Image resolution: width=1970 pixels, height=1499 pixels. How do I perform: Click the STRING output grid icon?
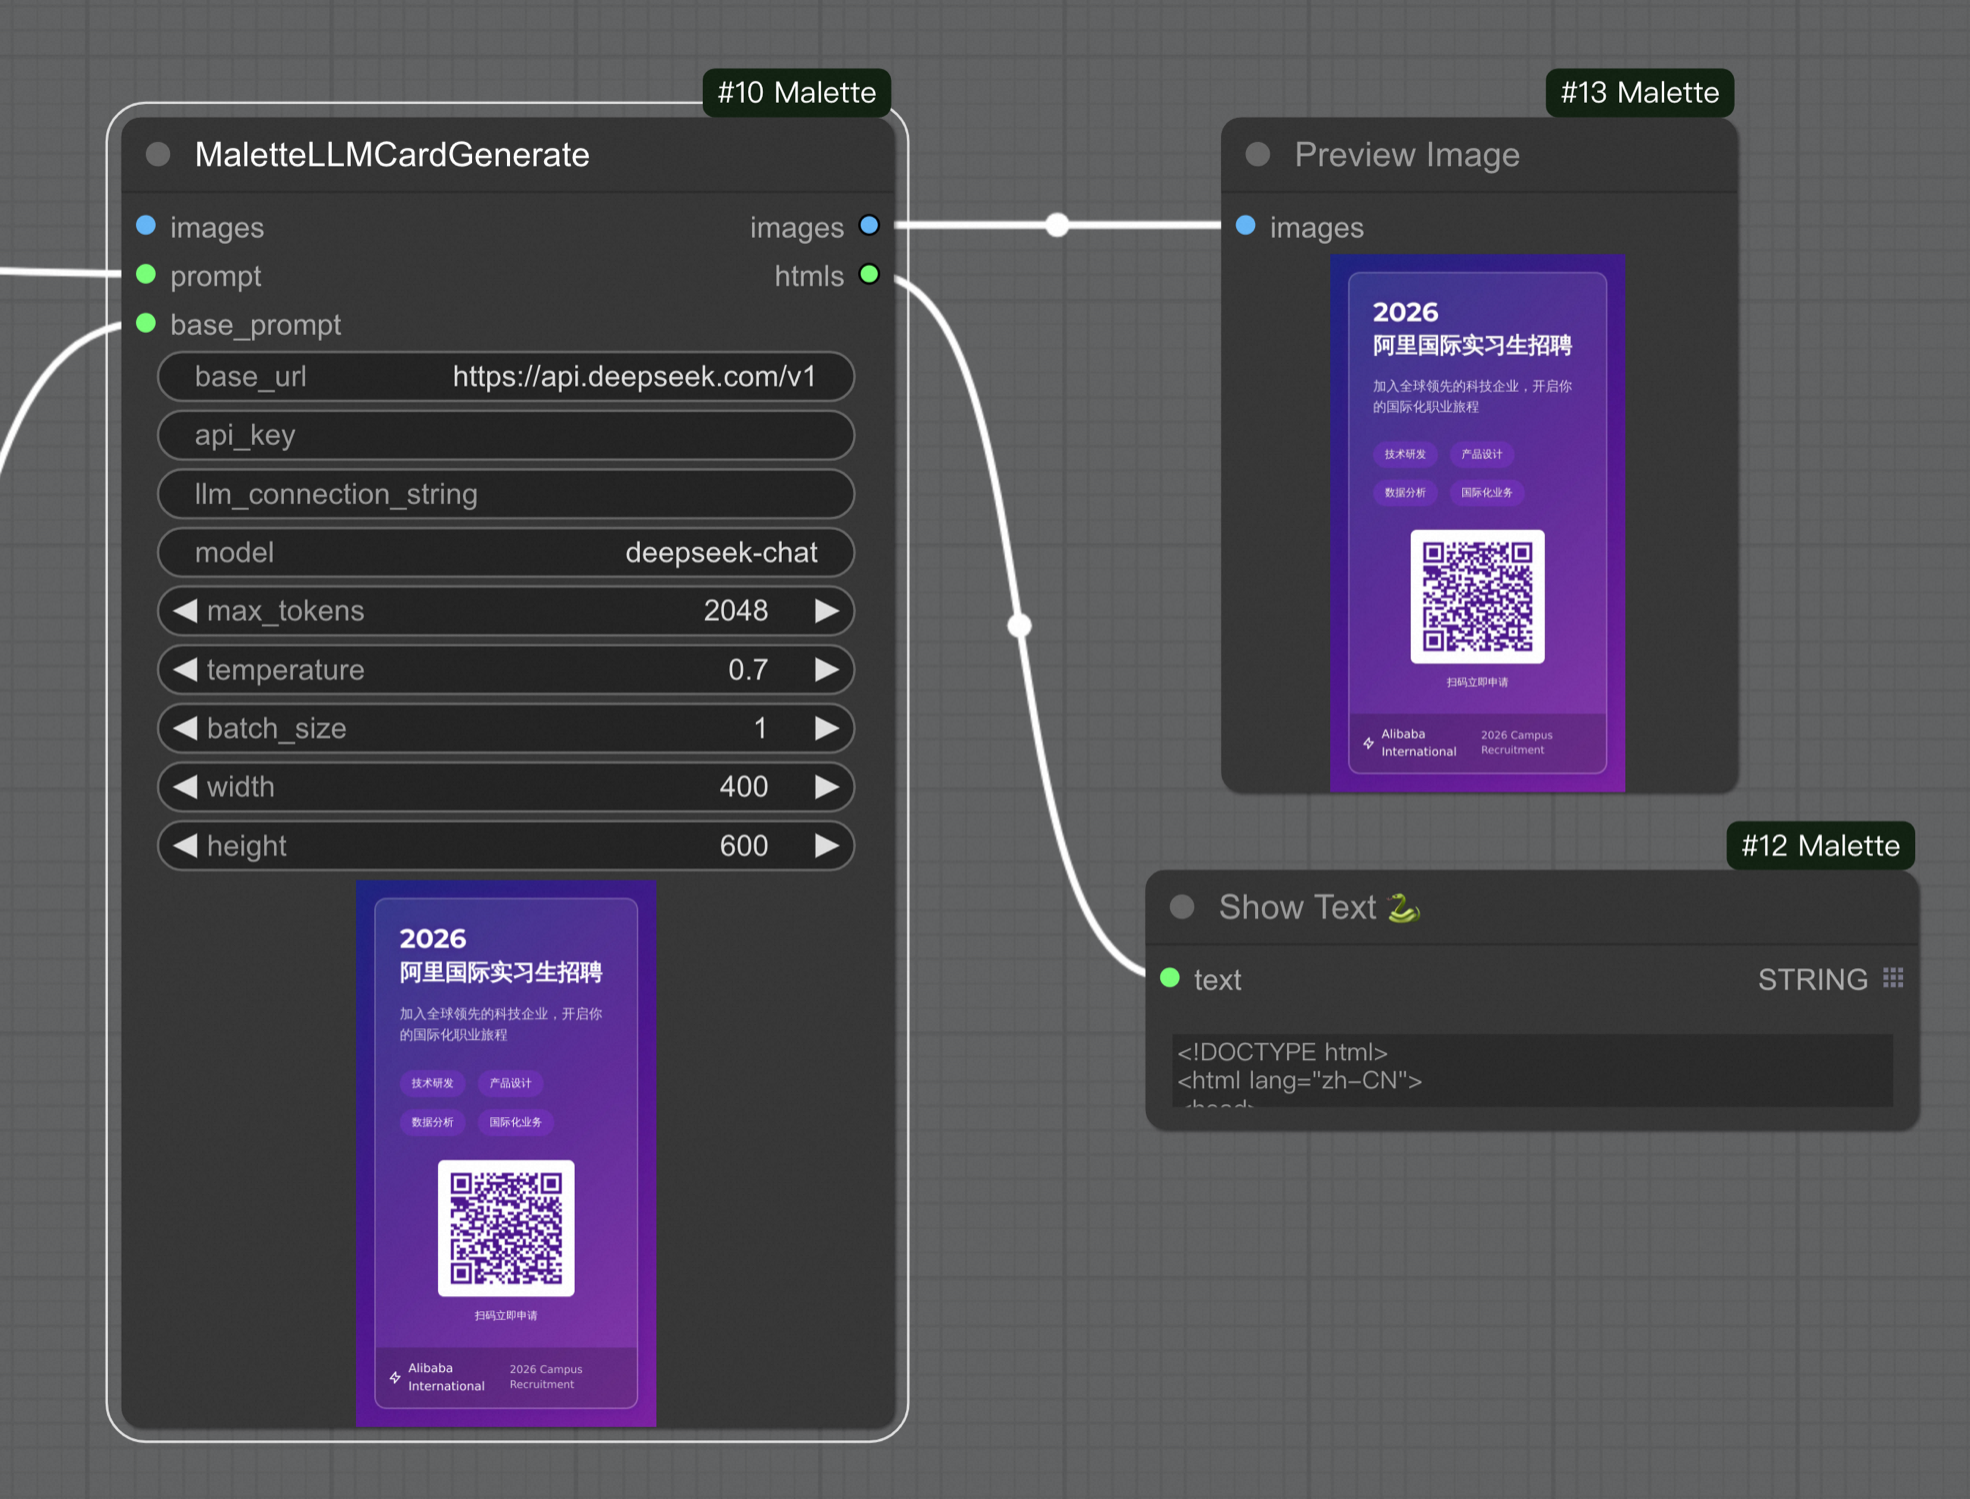coord(1893,978)
